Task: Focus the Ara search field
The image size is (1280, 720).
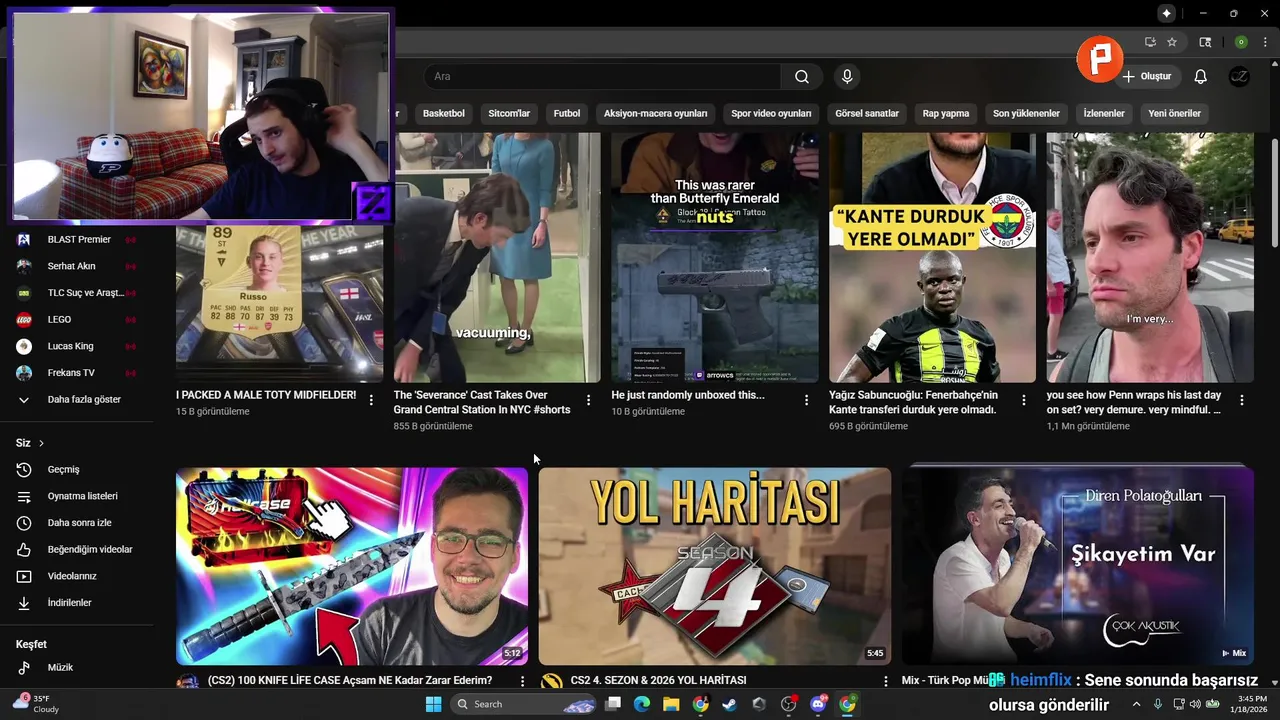Action: click(x=602, y=76)
